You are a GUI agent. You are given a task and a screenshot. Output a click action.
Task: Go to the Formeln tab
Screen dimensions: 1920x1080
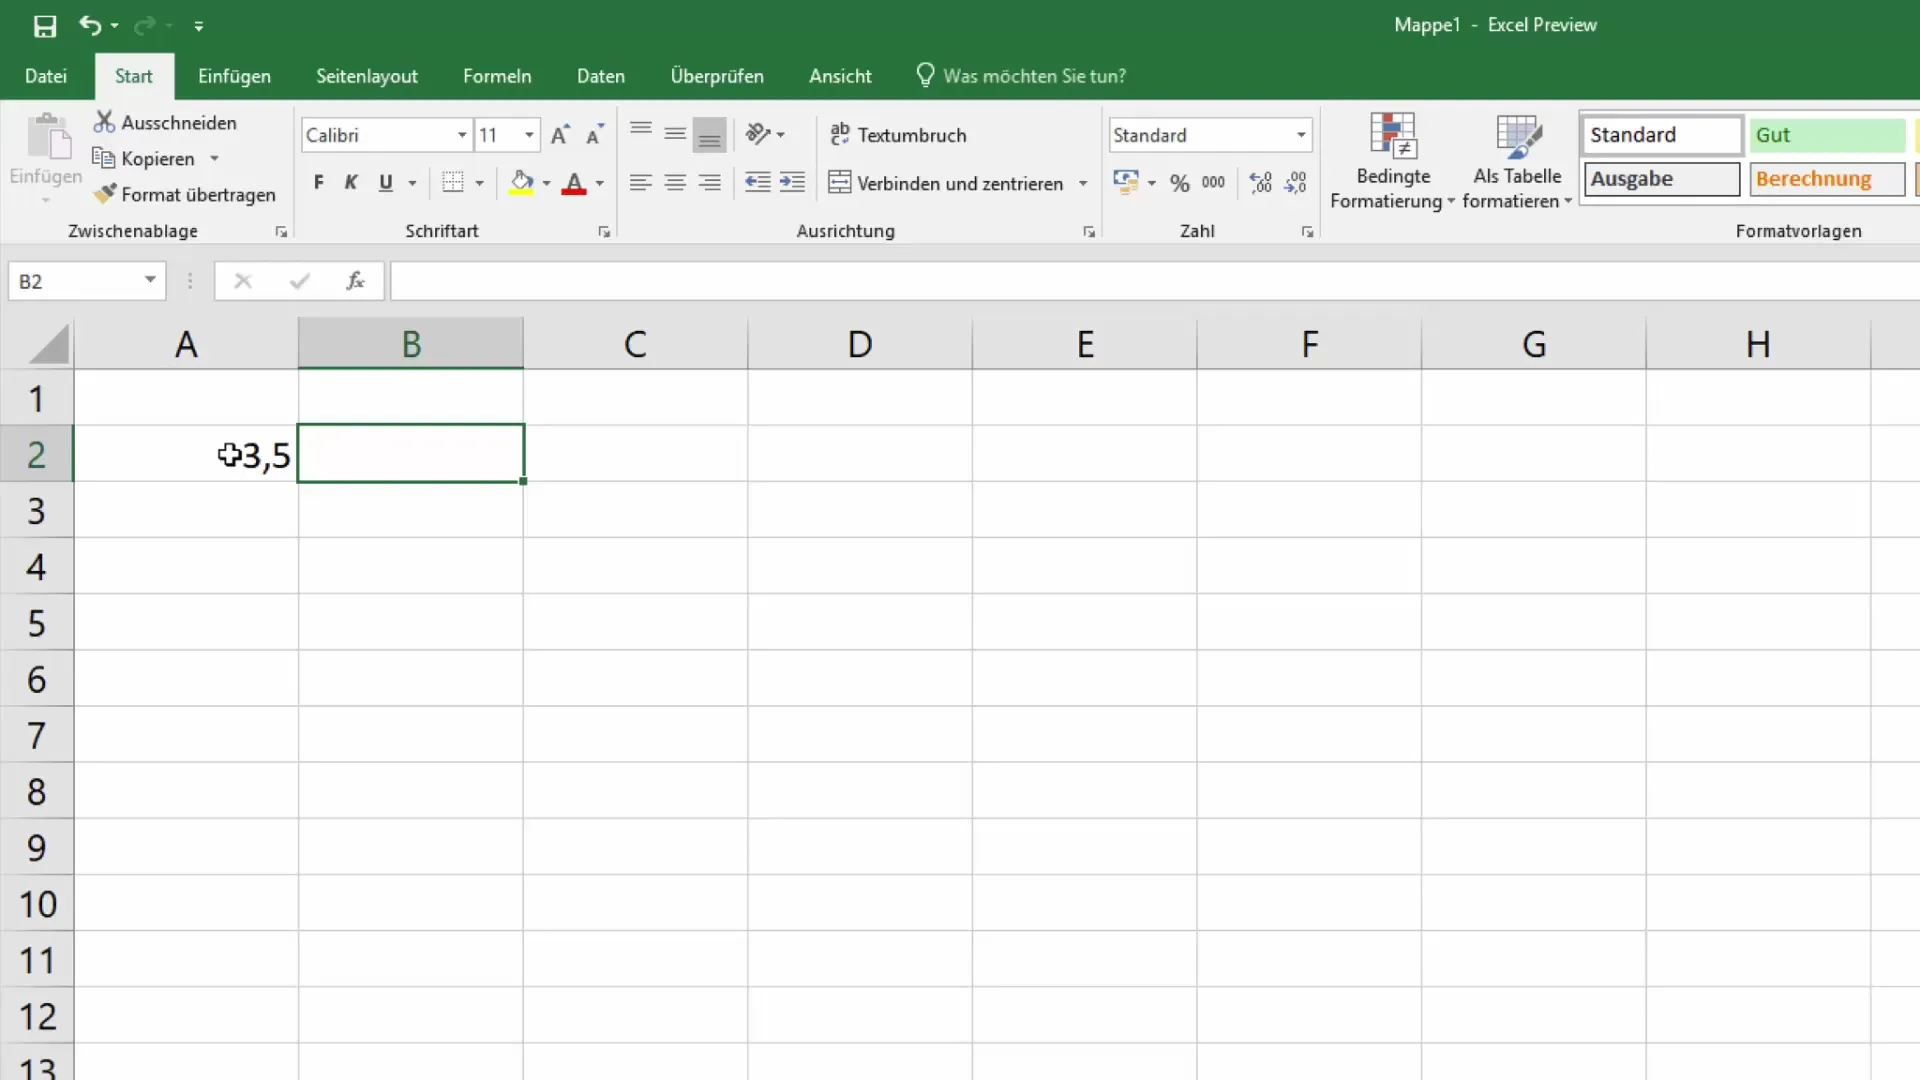(x=497, y=76)
